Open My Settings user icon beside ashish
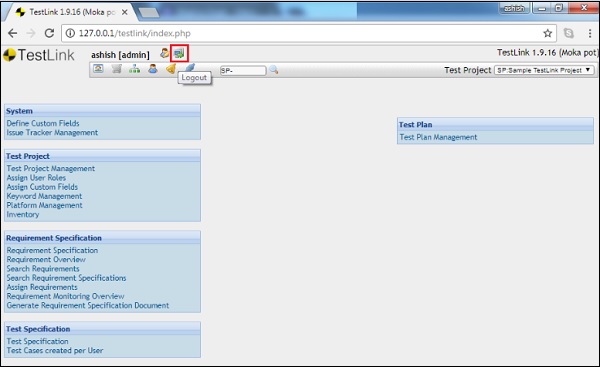This screenshot has height=367, width=600. [165, 53]
